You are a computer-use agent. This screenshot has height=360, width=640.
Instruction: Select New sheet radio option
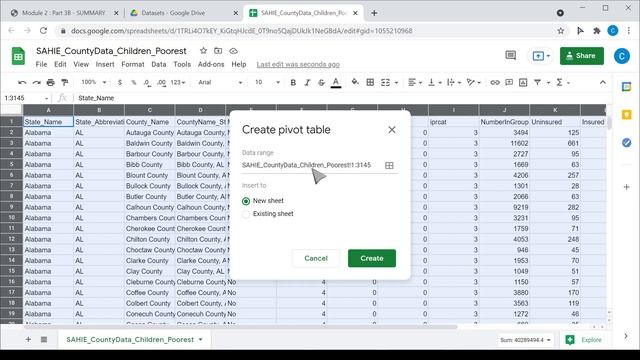[246, 201]
